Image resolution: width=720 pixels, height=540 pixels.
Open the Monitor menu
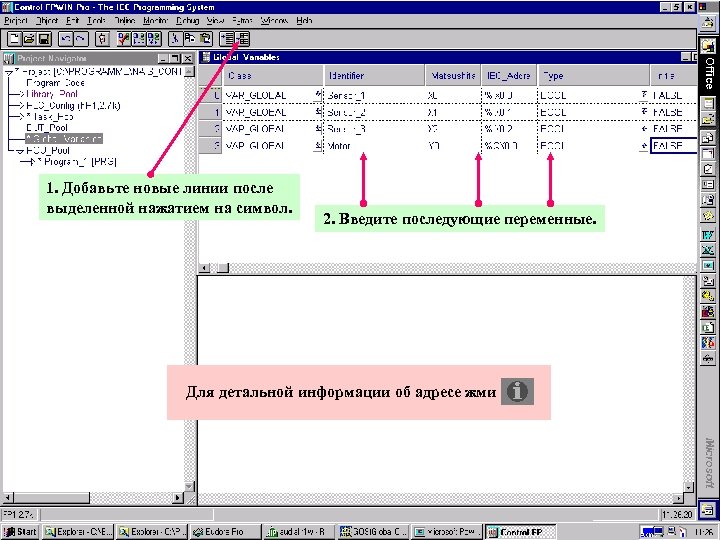156,21
